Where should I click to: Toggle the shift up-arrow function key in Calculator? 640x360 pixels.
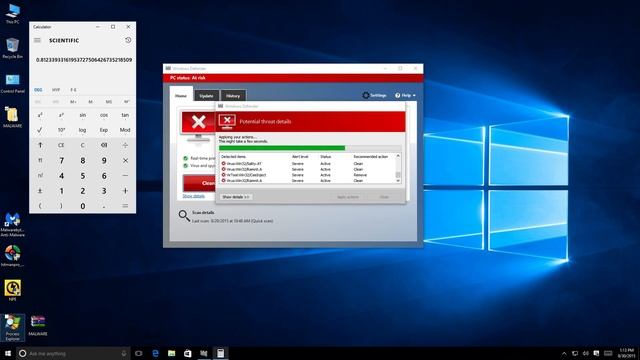click(40, 145)
